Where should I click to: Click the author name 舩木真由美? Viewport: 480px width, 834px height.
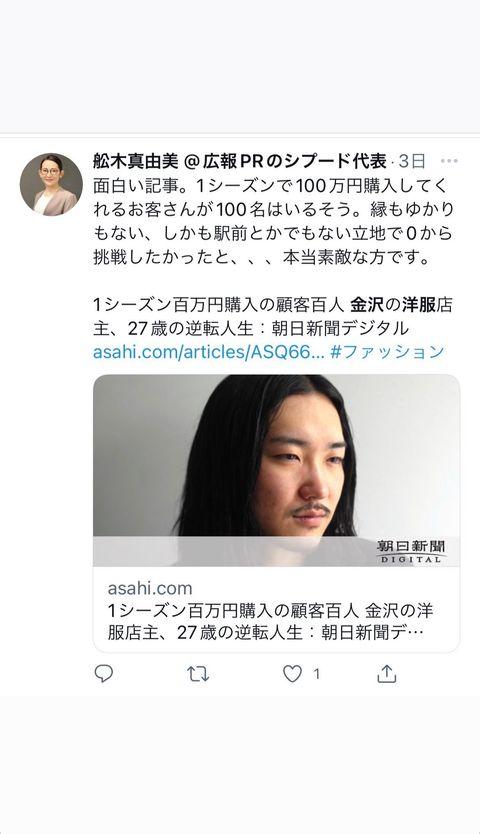136,161
